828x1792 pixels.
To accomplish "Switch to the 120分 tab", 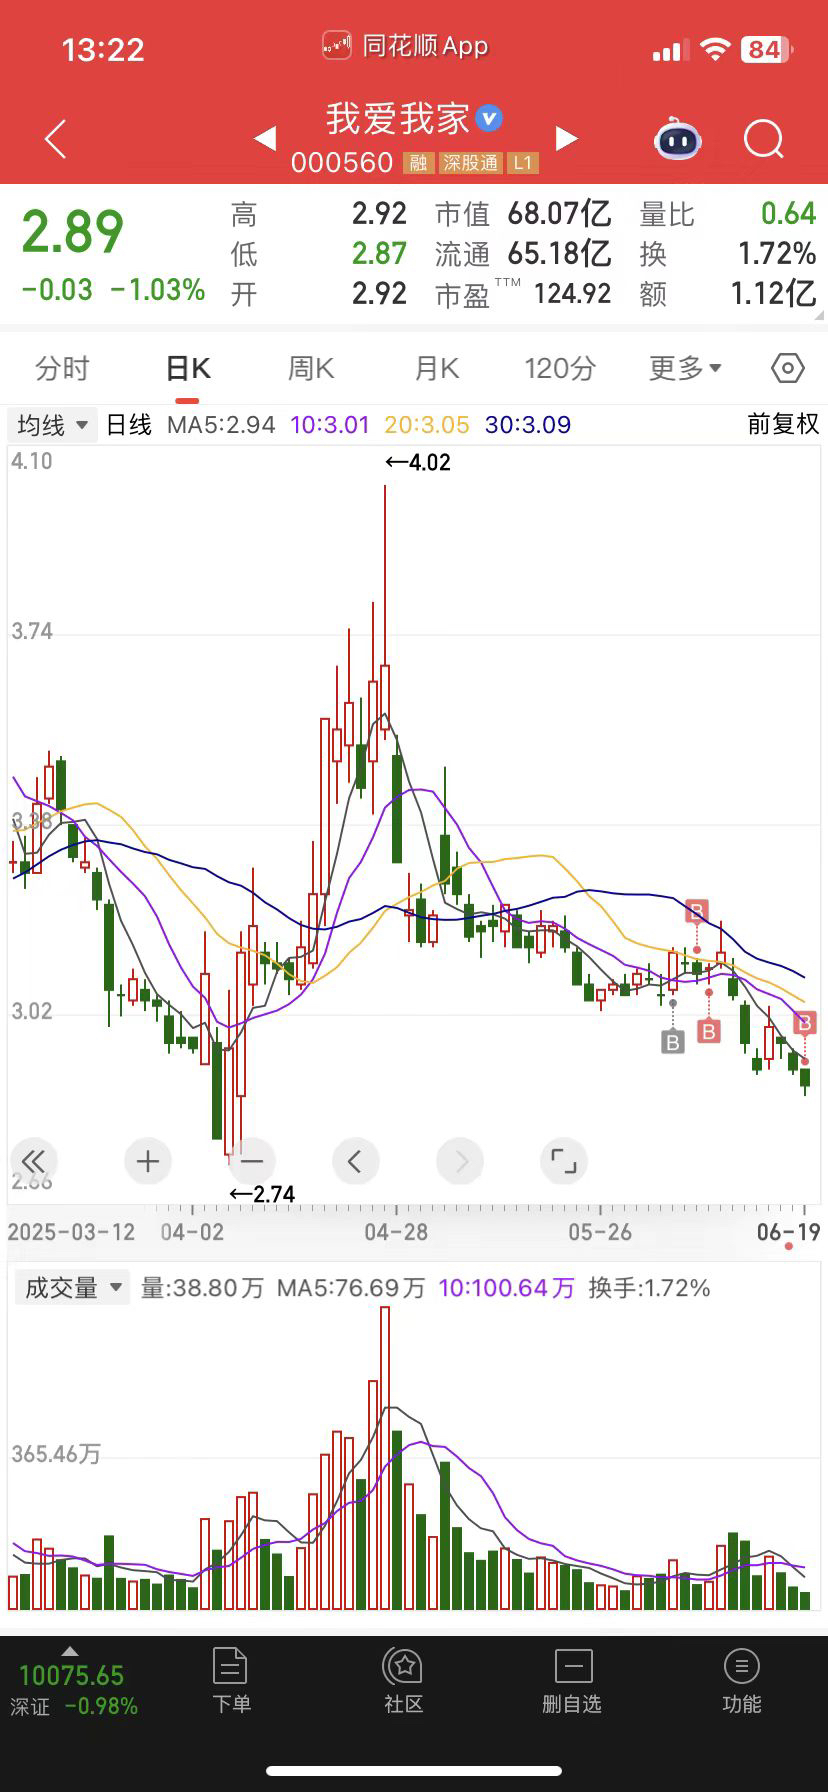I will pos(560,369).
